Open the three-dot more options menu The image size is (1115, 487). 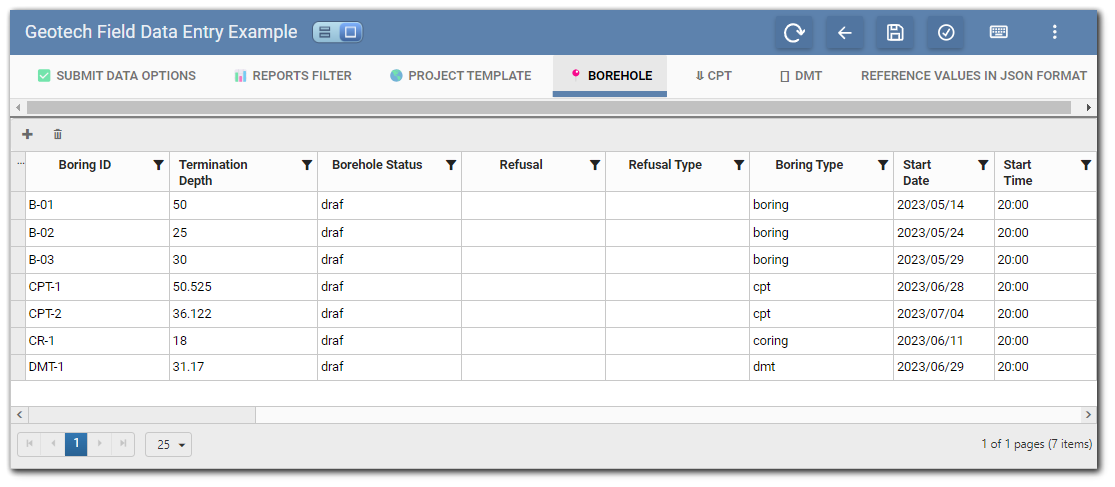coord(1054,33)
